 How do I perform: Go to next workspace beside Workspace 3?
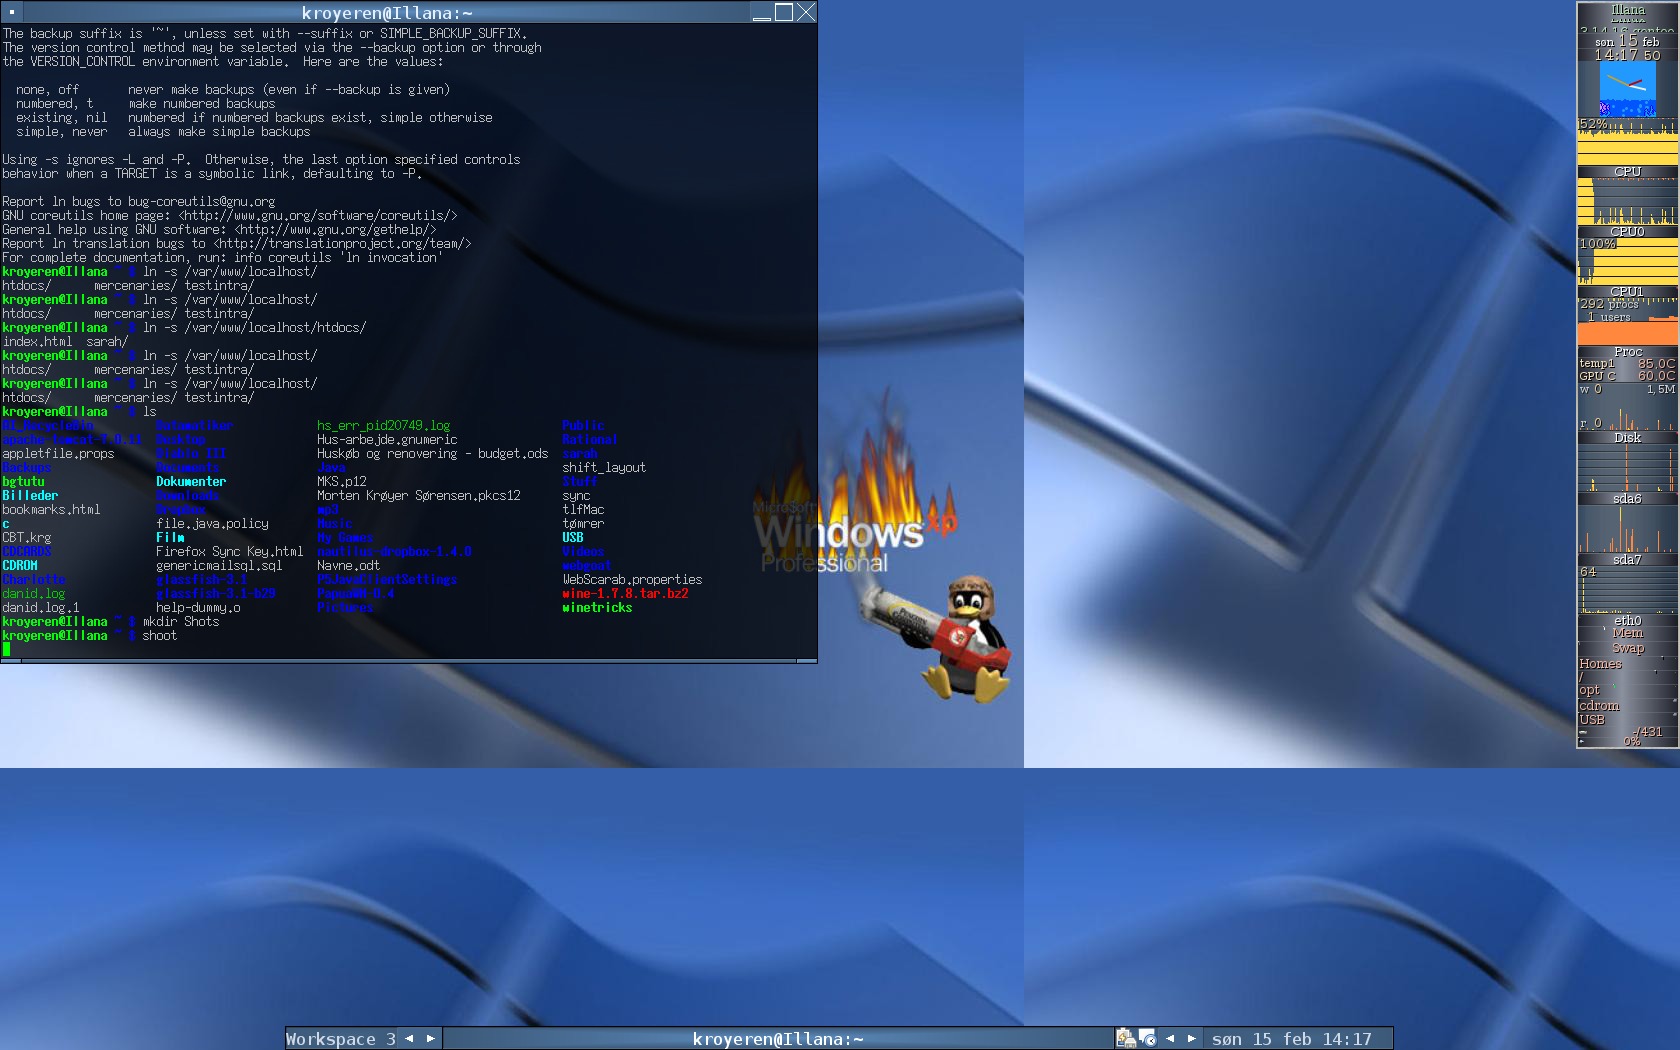(x=431, y=1038)
